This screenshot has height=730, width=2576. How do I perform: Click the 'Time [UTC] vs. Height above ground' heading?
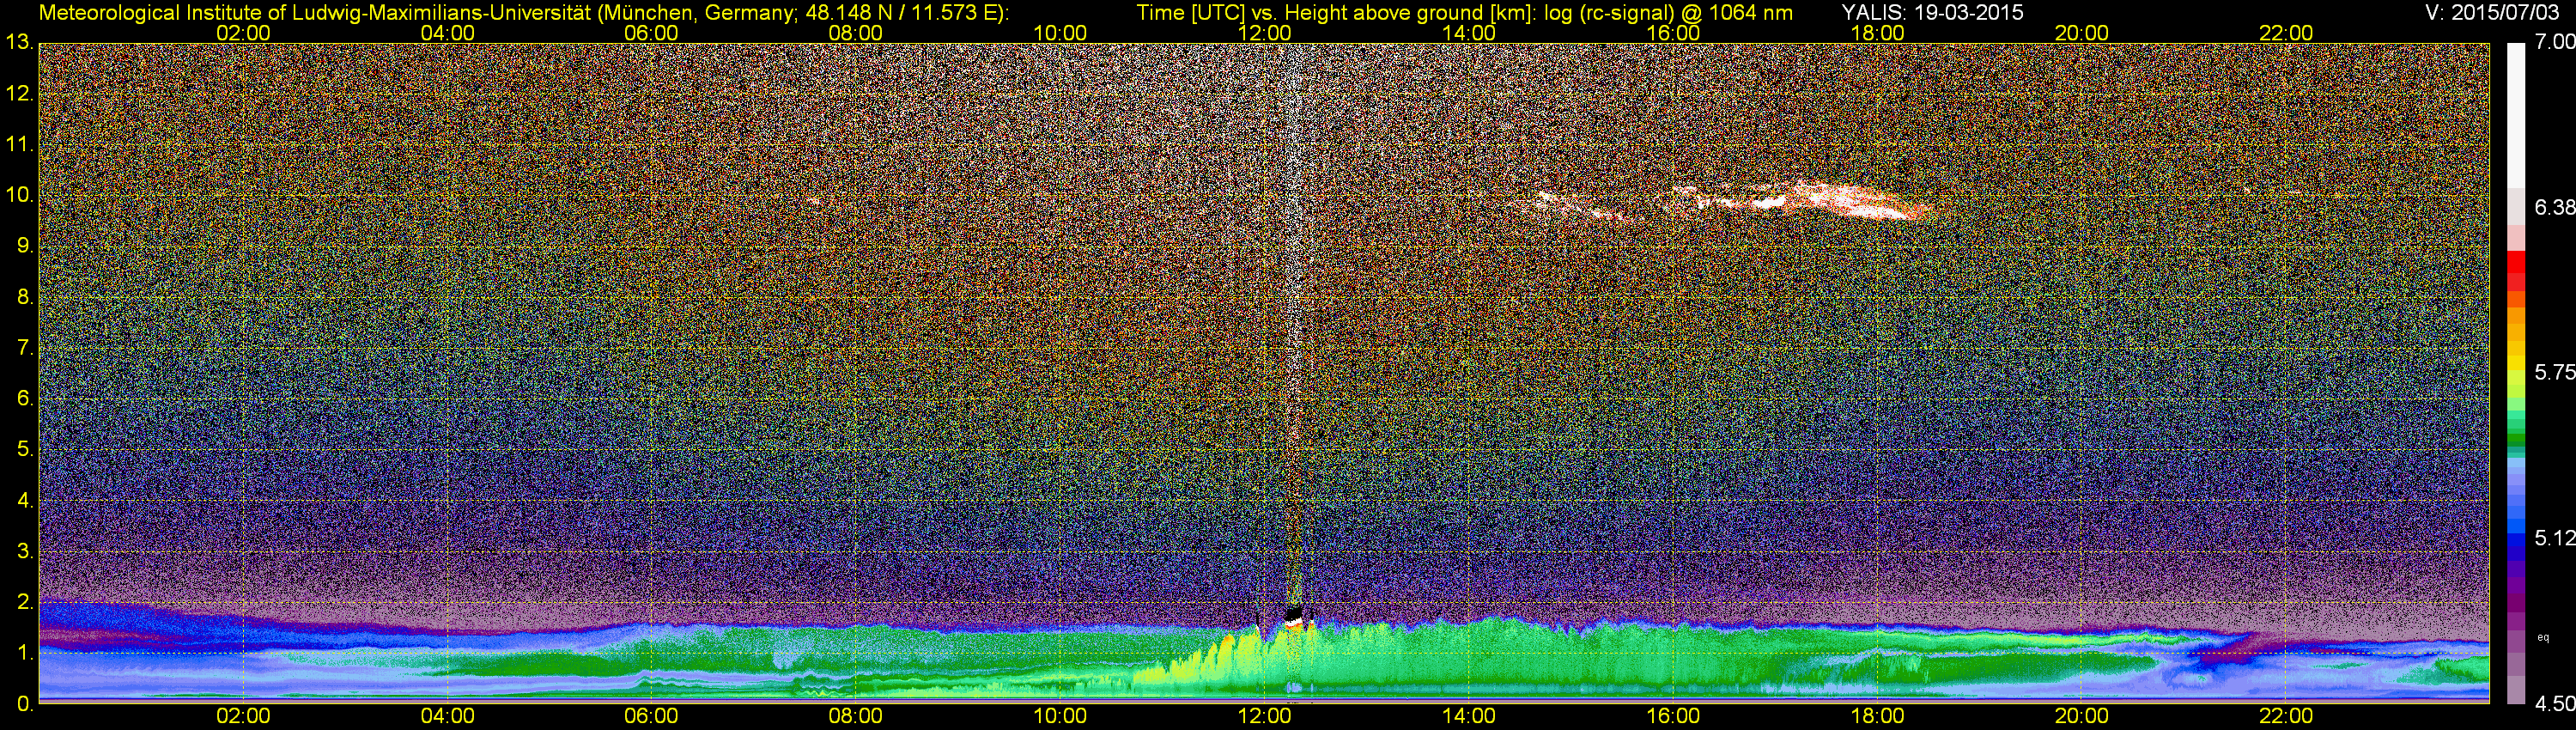click(1464, 12)
